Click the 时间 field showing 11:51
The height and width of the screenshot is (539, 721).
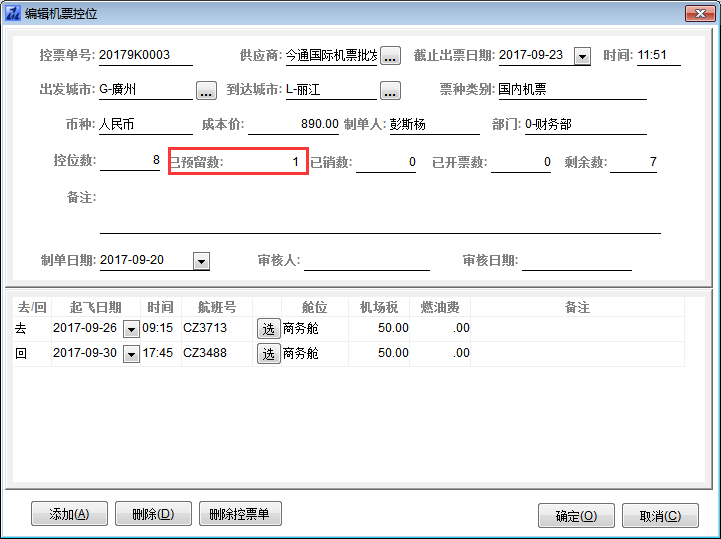[x=658, y=55]
